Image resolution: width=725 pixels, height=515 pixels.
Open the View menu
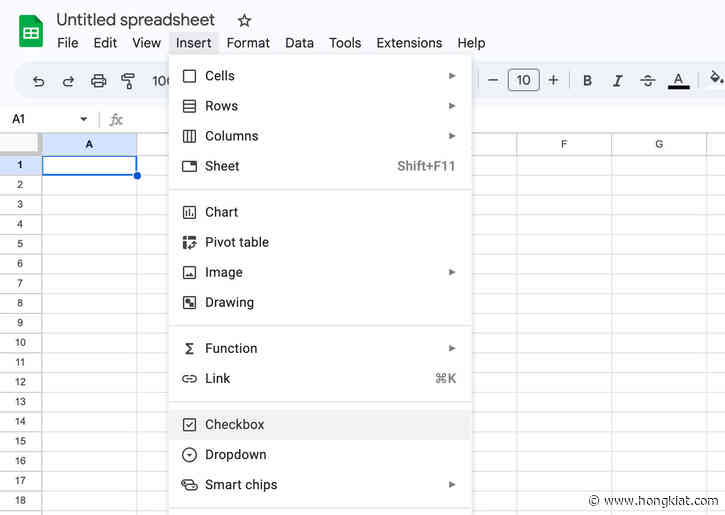(146, 43)
